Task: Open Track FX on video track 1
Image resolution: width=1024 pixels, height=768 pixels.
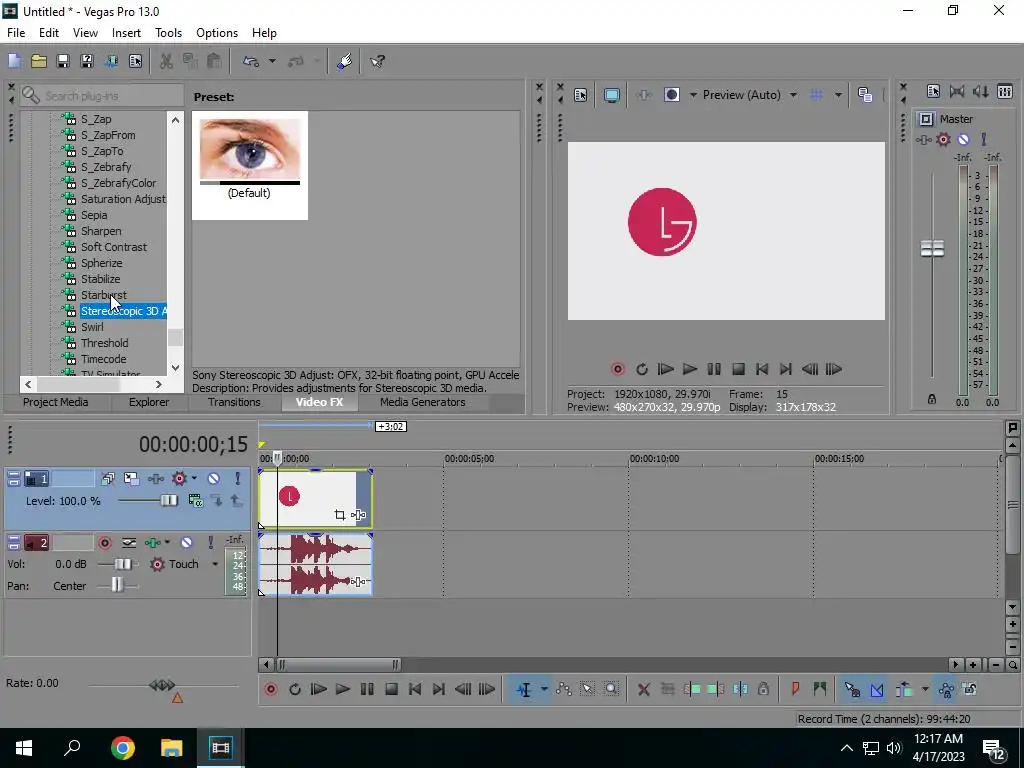Action: coord(155,479)
